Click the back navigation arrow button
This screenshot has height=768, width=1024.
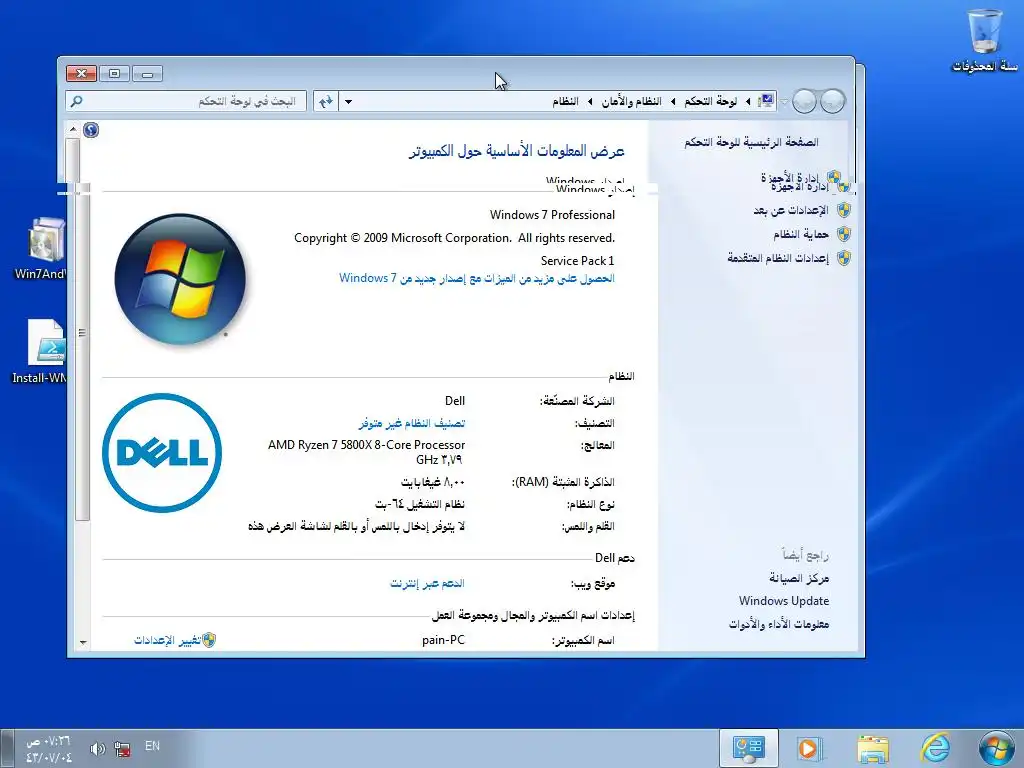point(833,101)
